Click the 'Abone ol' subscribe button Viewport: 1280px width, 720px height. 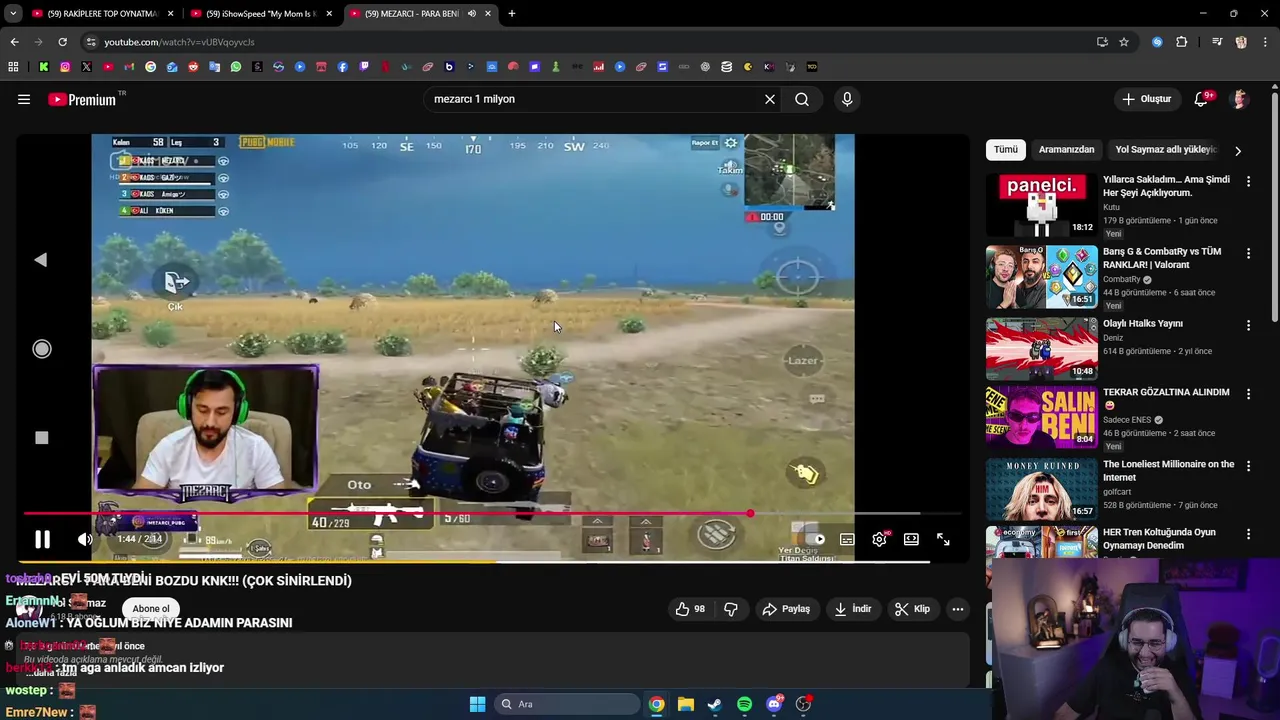(151, 609)
